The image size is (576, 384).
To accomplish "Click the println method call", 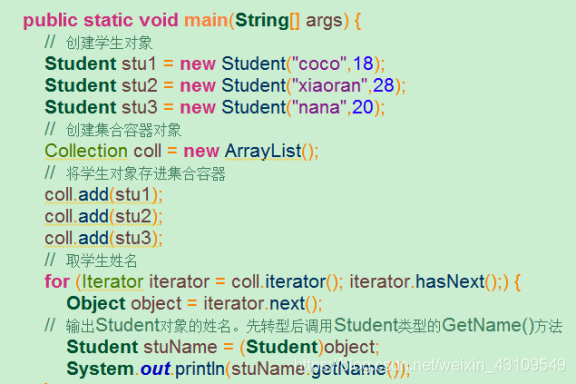I will 200,369.
